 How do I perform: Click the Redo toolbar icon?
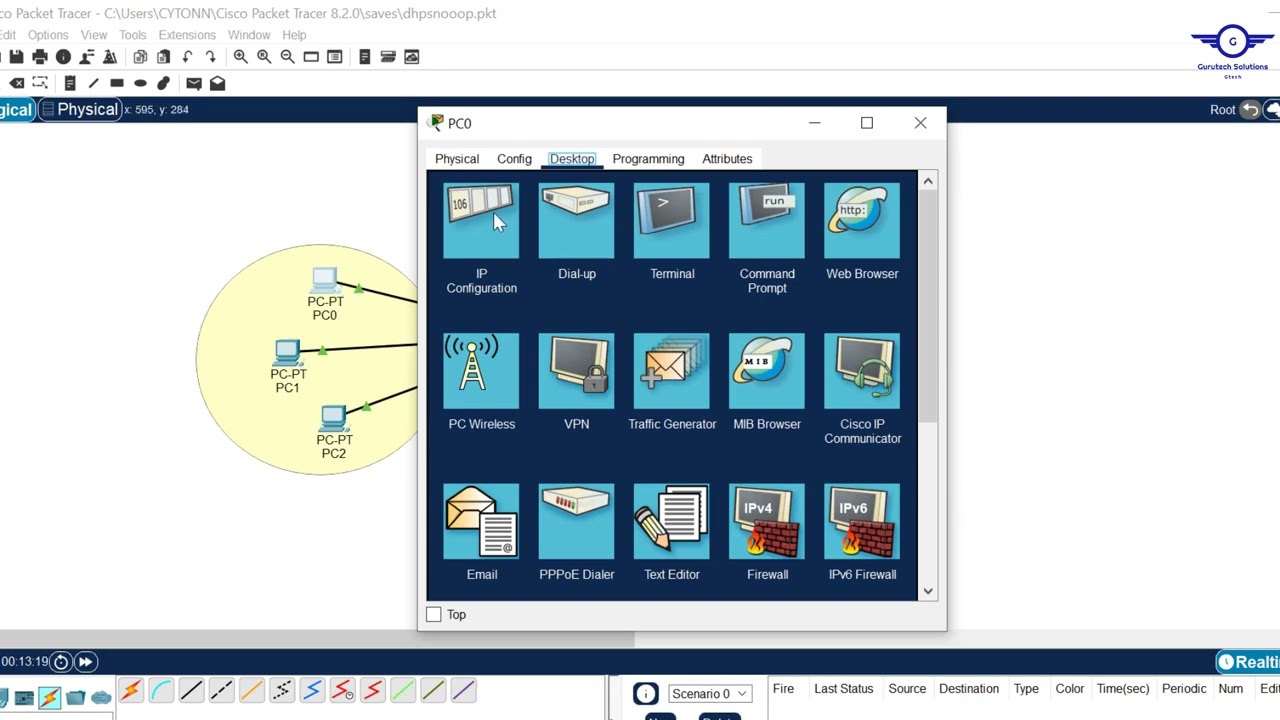(x=210, y=57)
